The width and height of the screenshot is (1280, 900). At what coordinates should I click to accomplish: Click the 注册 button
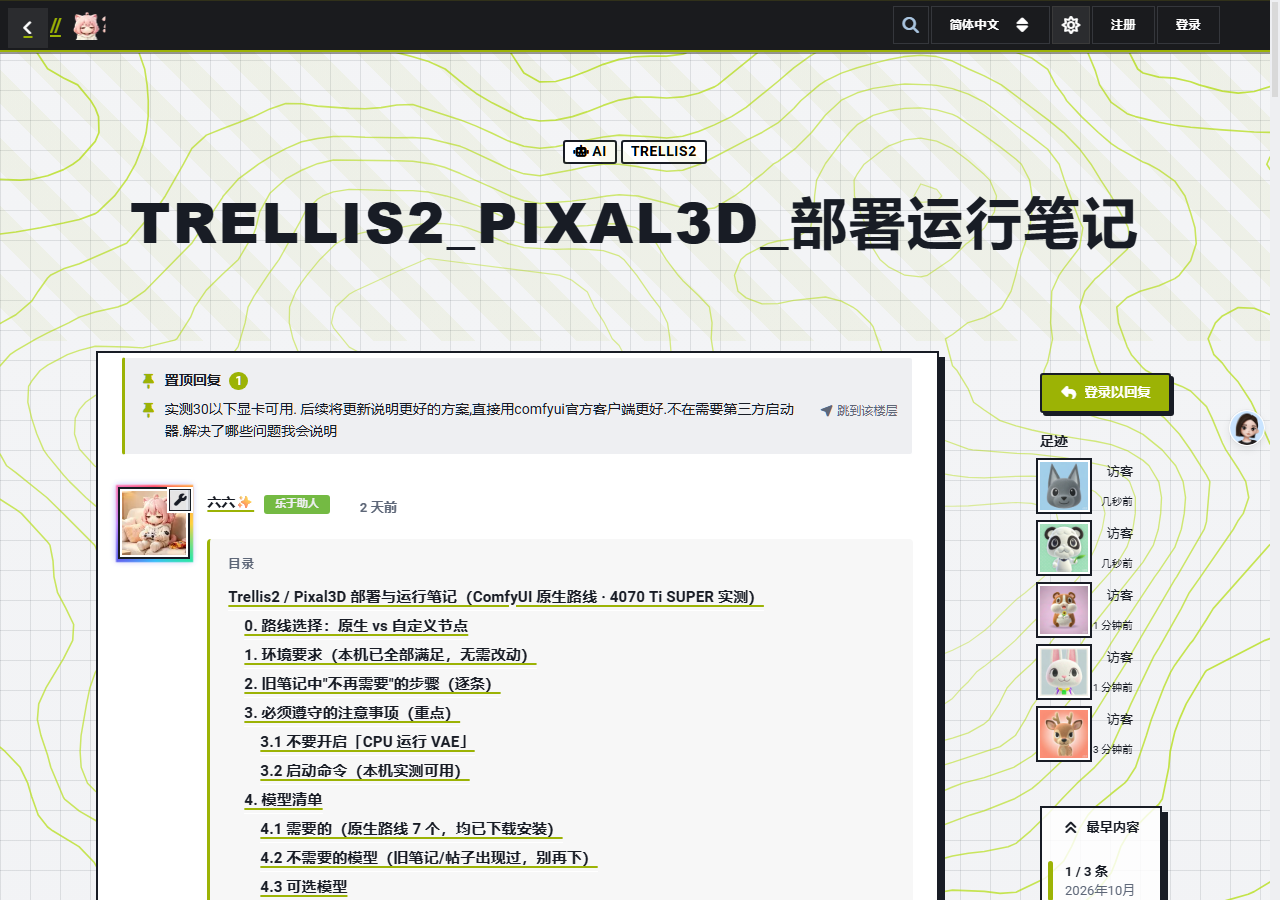(x=1123, y=25)
